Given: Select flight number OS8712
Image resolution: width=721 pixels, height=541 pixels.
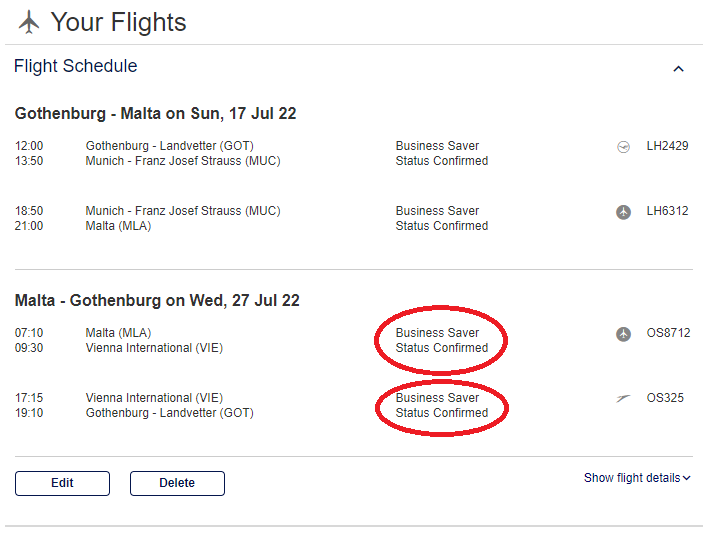Looking at the screenshot, I should pyautogui.click(x=668, y=333).
